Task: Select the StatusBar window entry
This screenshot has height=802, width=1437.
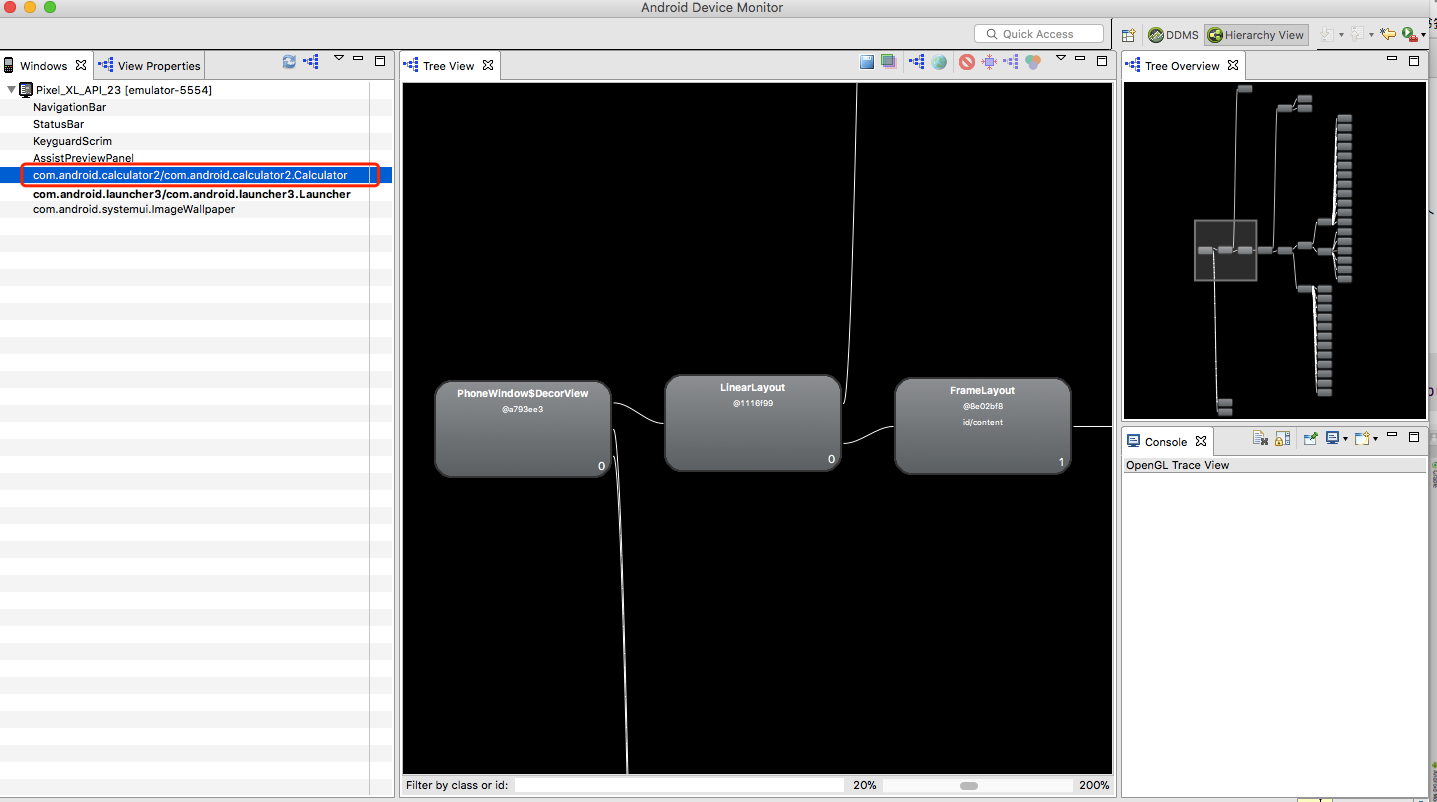Action: 58,124
